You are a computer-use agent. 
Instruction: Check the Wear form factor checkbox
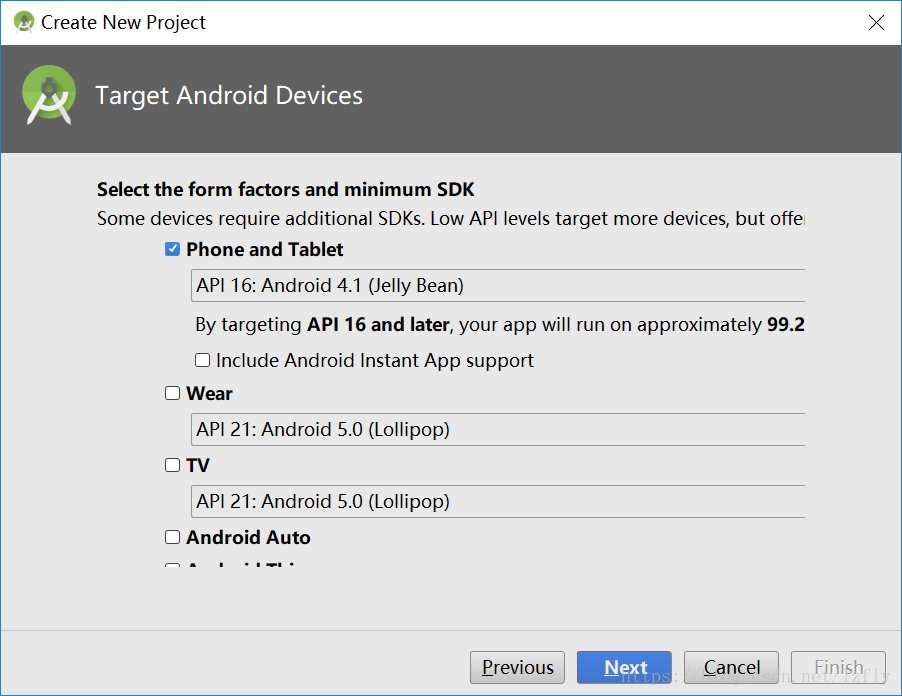172,393
